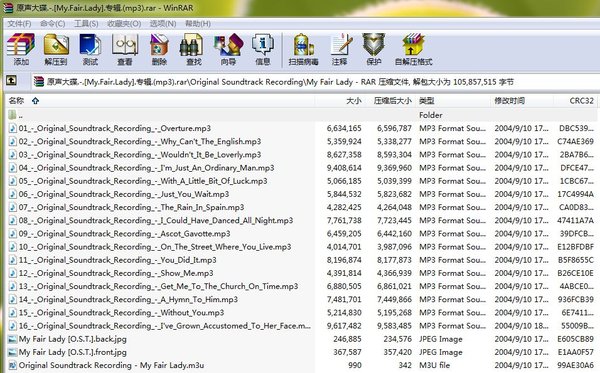Open the 帮助(H) menu
Image resolution: width=600 pixels, height=373 pixels.
(x=198, y=24)
